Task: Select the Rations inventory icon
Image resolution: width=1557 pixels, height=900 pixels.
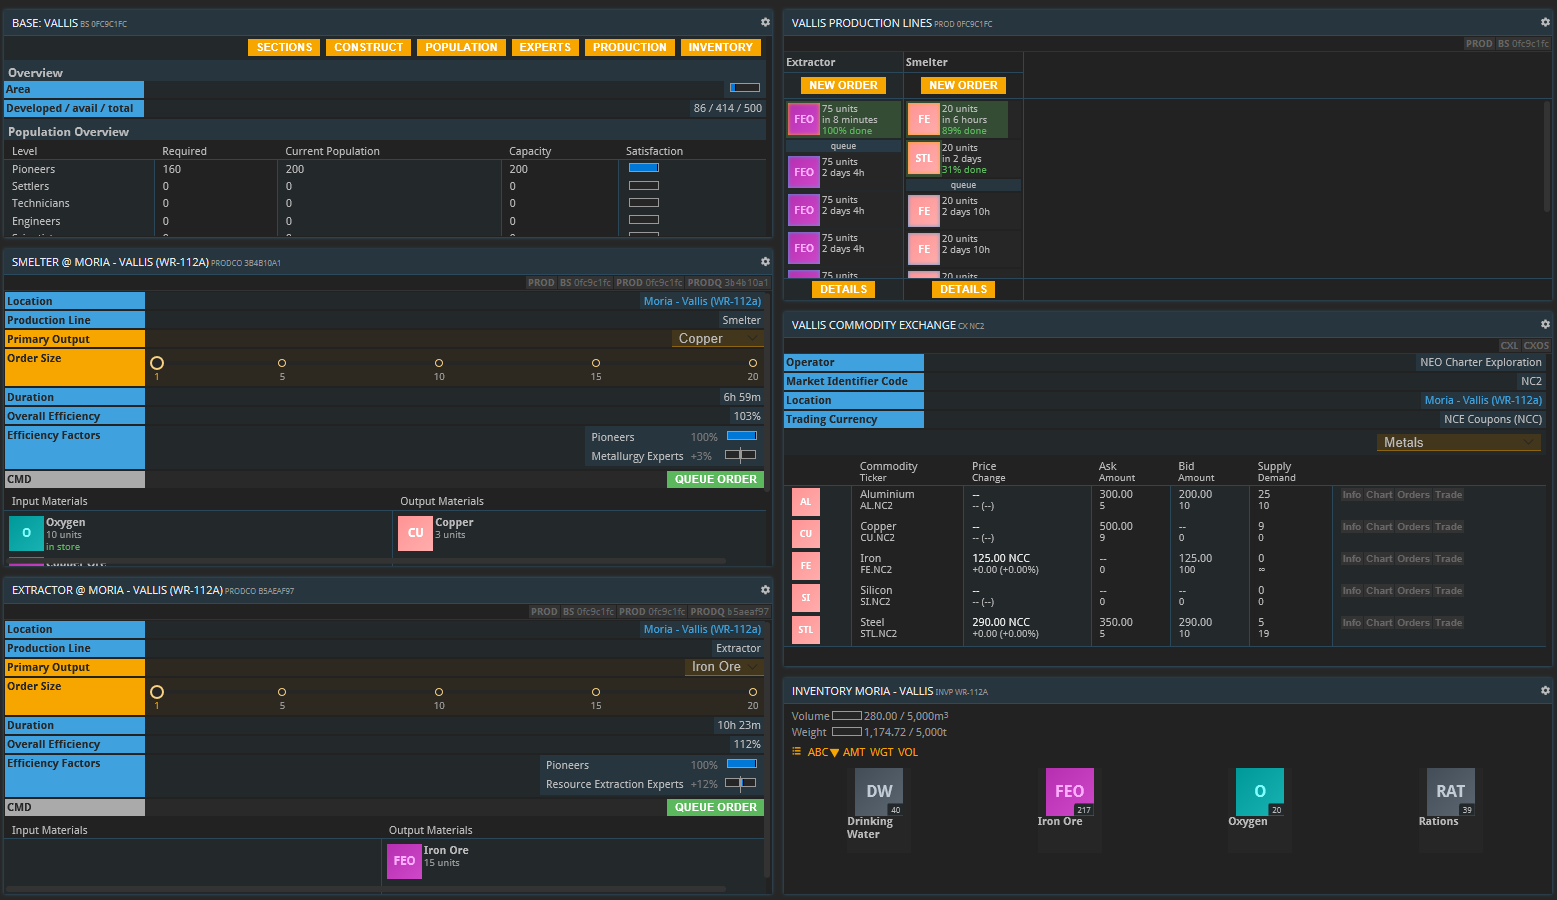Action: pyautogui.click(x=1450, y=791)
